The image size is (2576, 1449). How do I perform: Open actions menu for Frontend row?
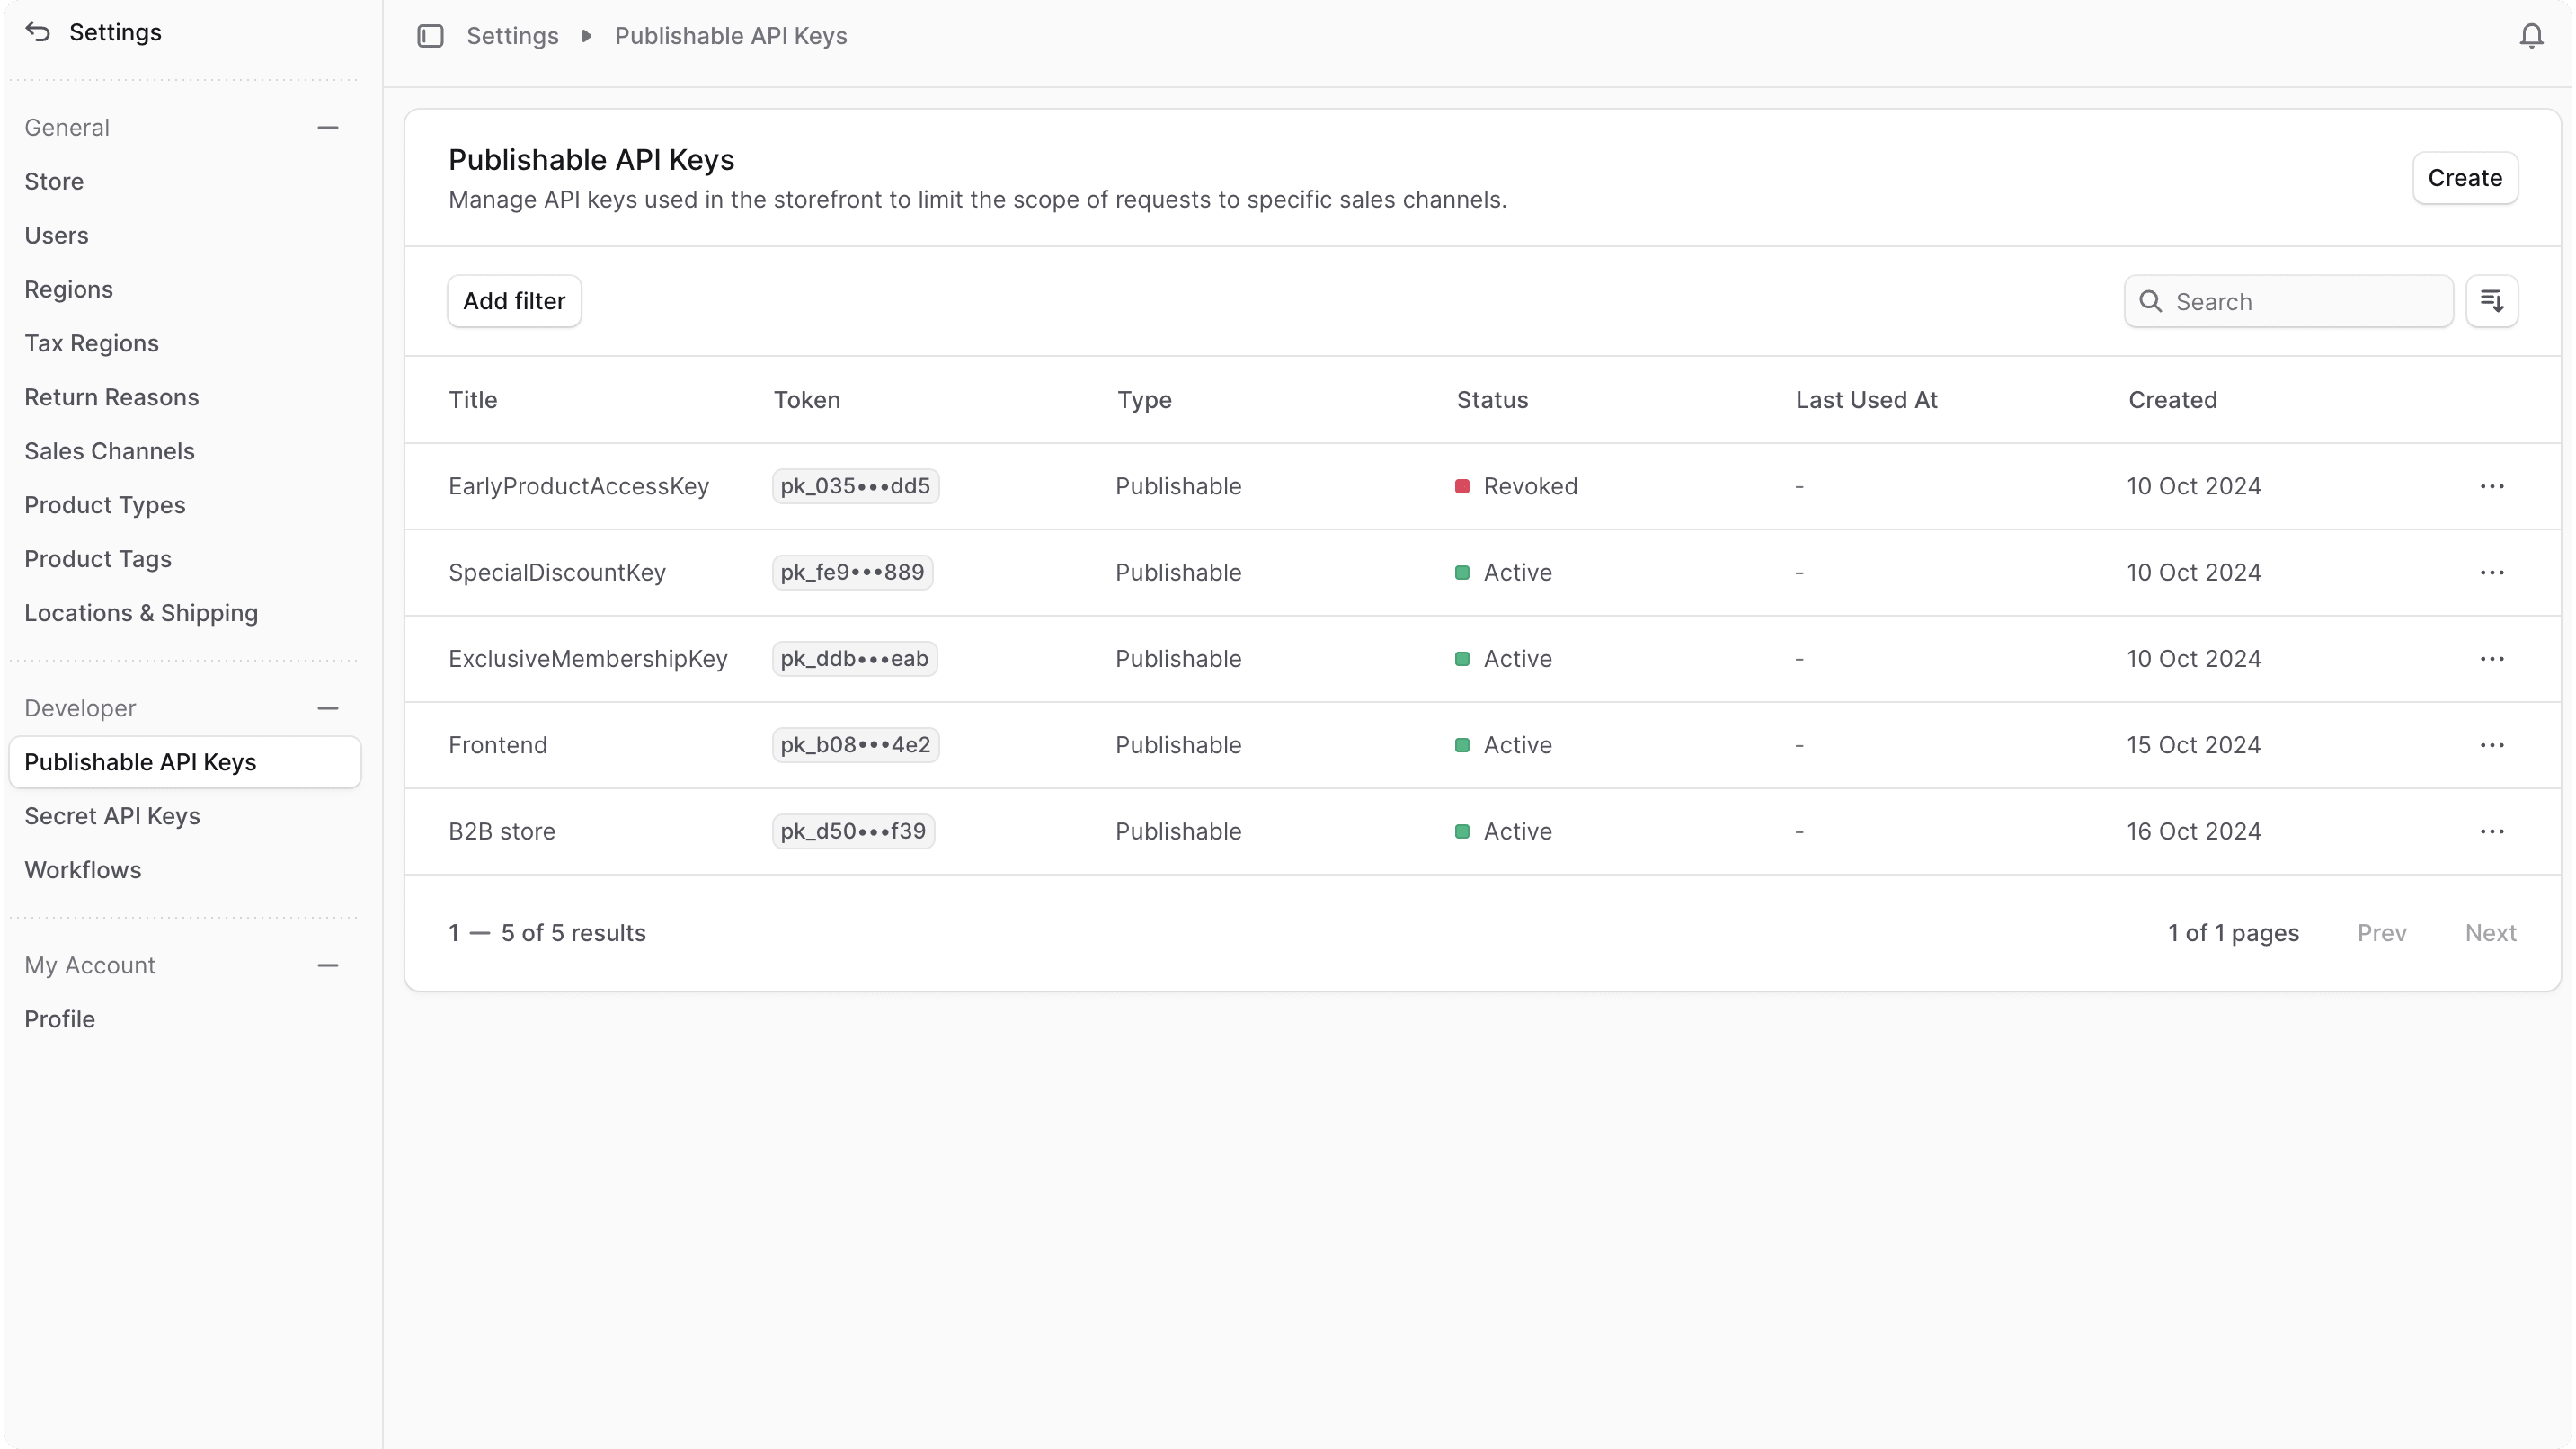tap(2491, 745)
